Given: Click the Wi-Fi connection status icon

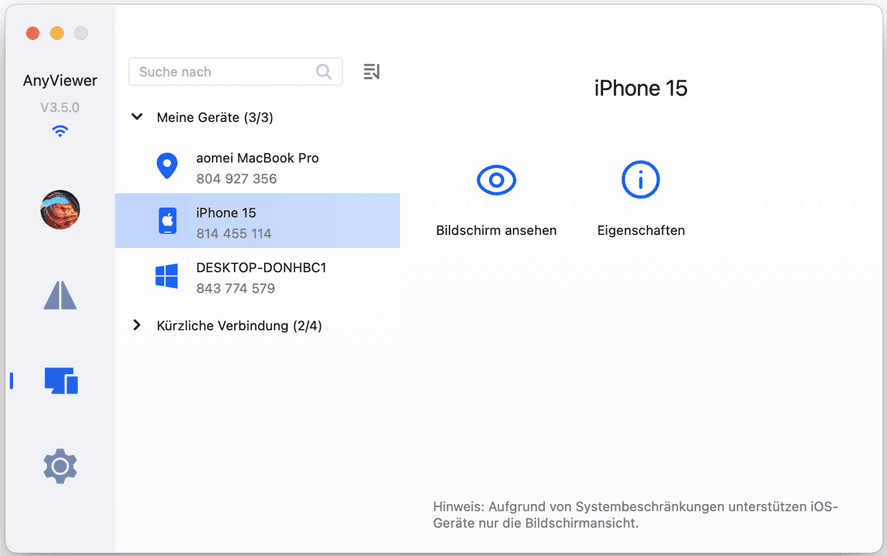Looking at the screenshot, I should coord(60,131).
